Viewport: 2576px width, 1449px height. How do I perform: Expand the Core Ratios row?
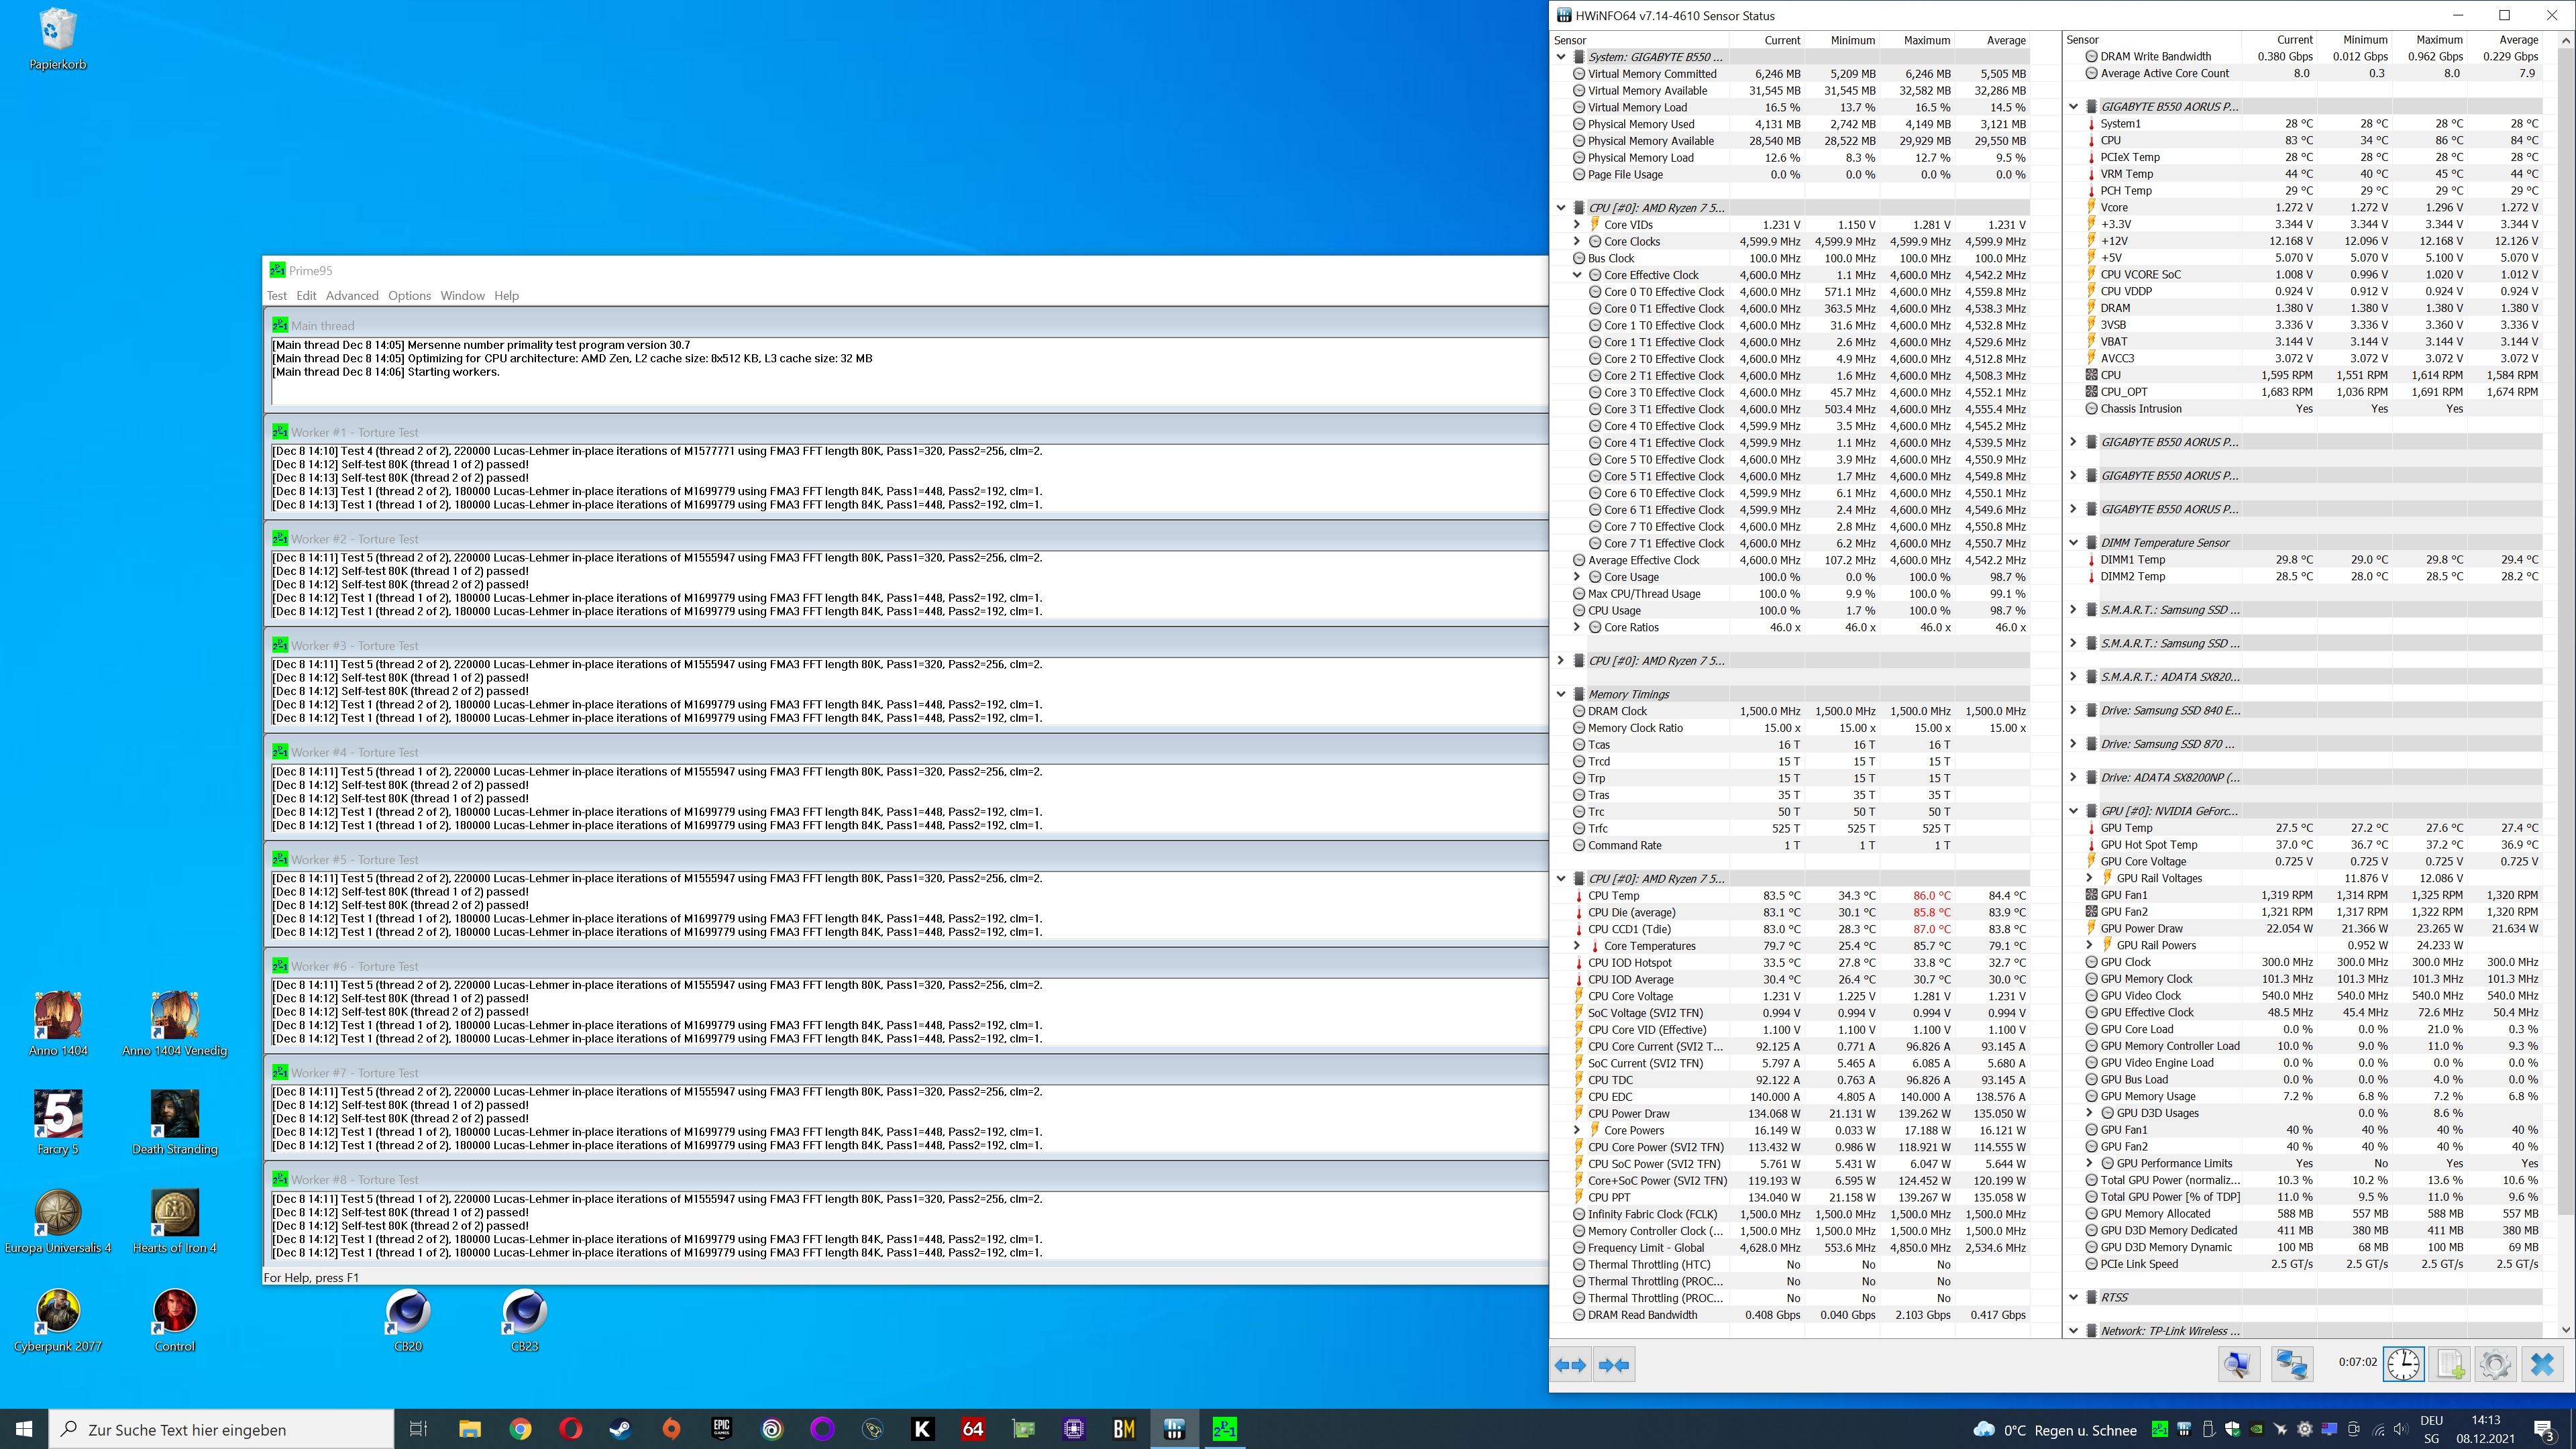tap(1577, 627)
